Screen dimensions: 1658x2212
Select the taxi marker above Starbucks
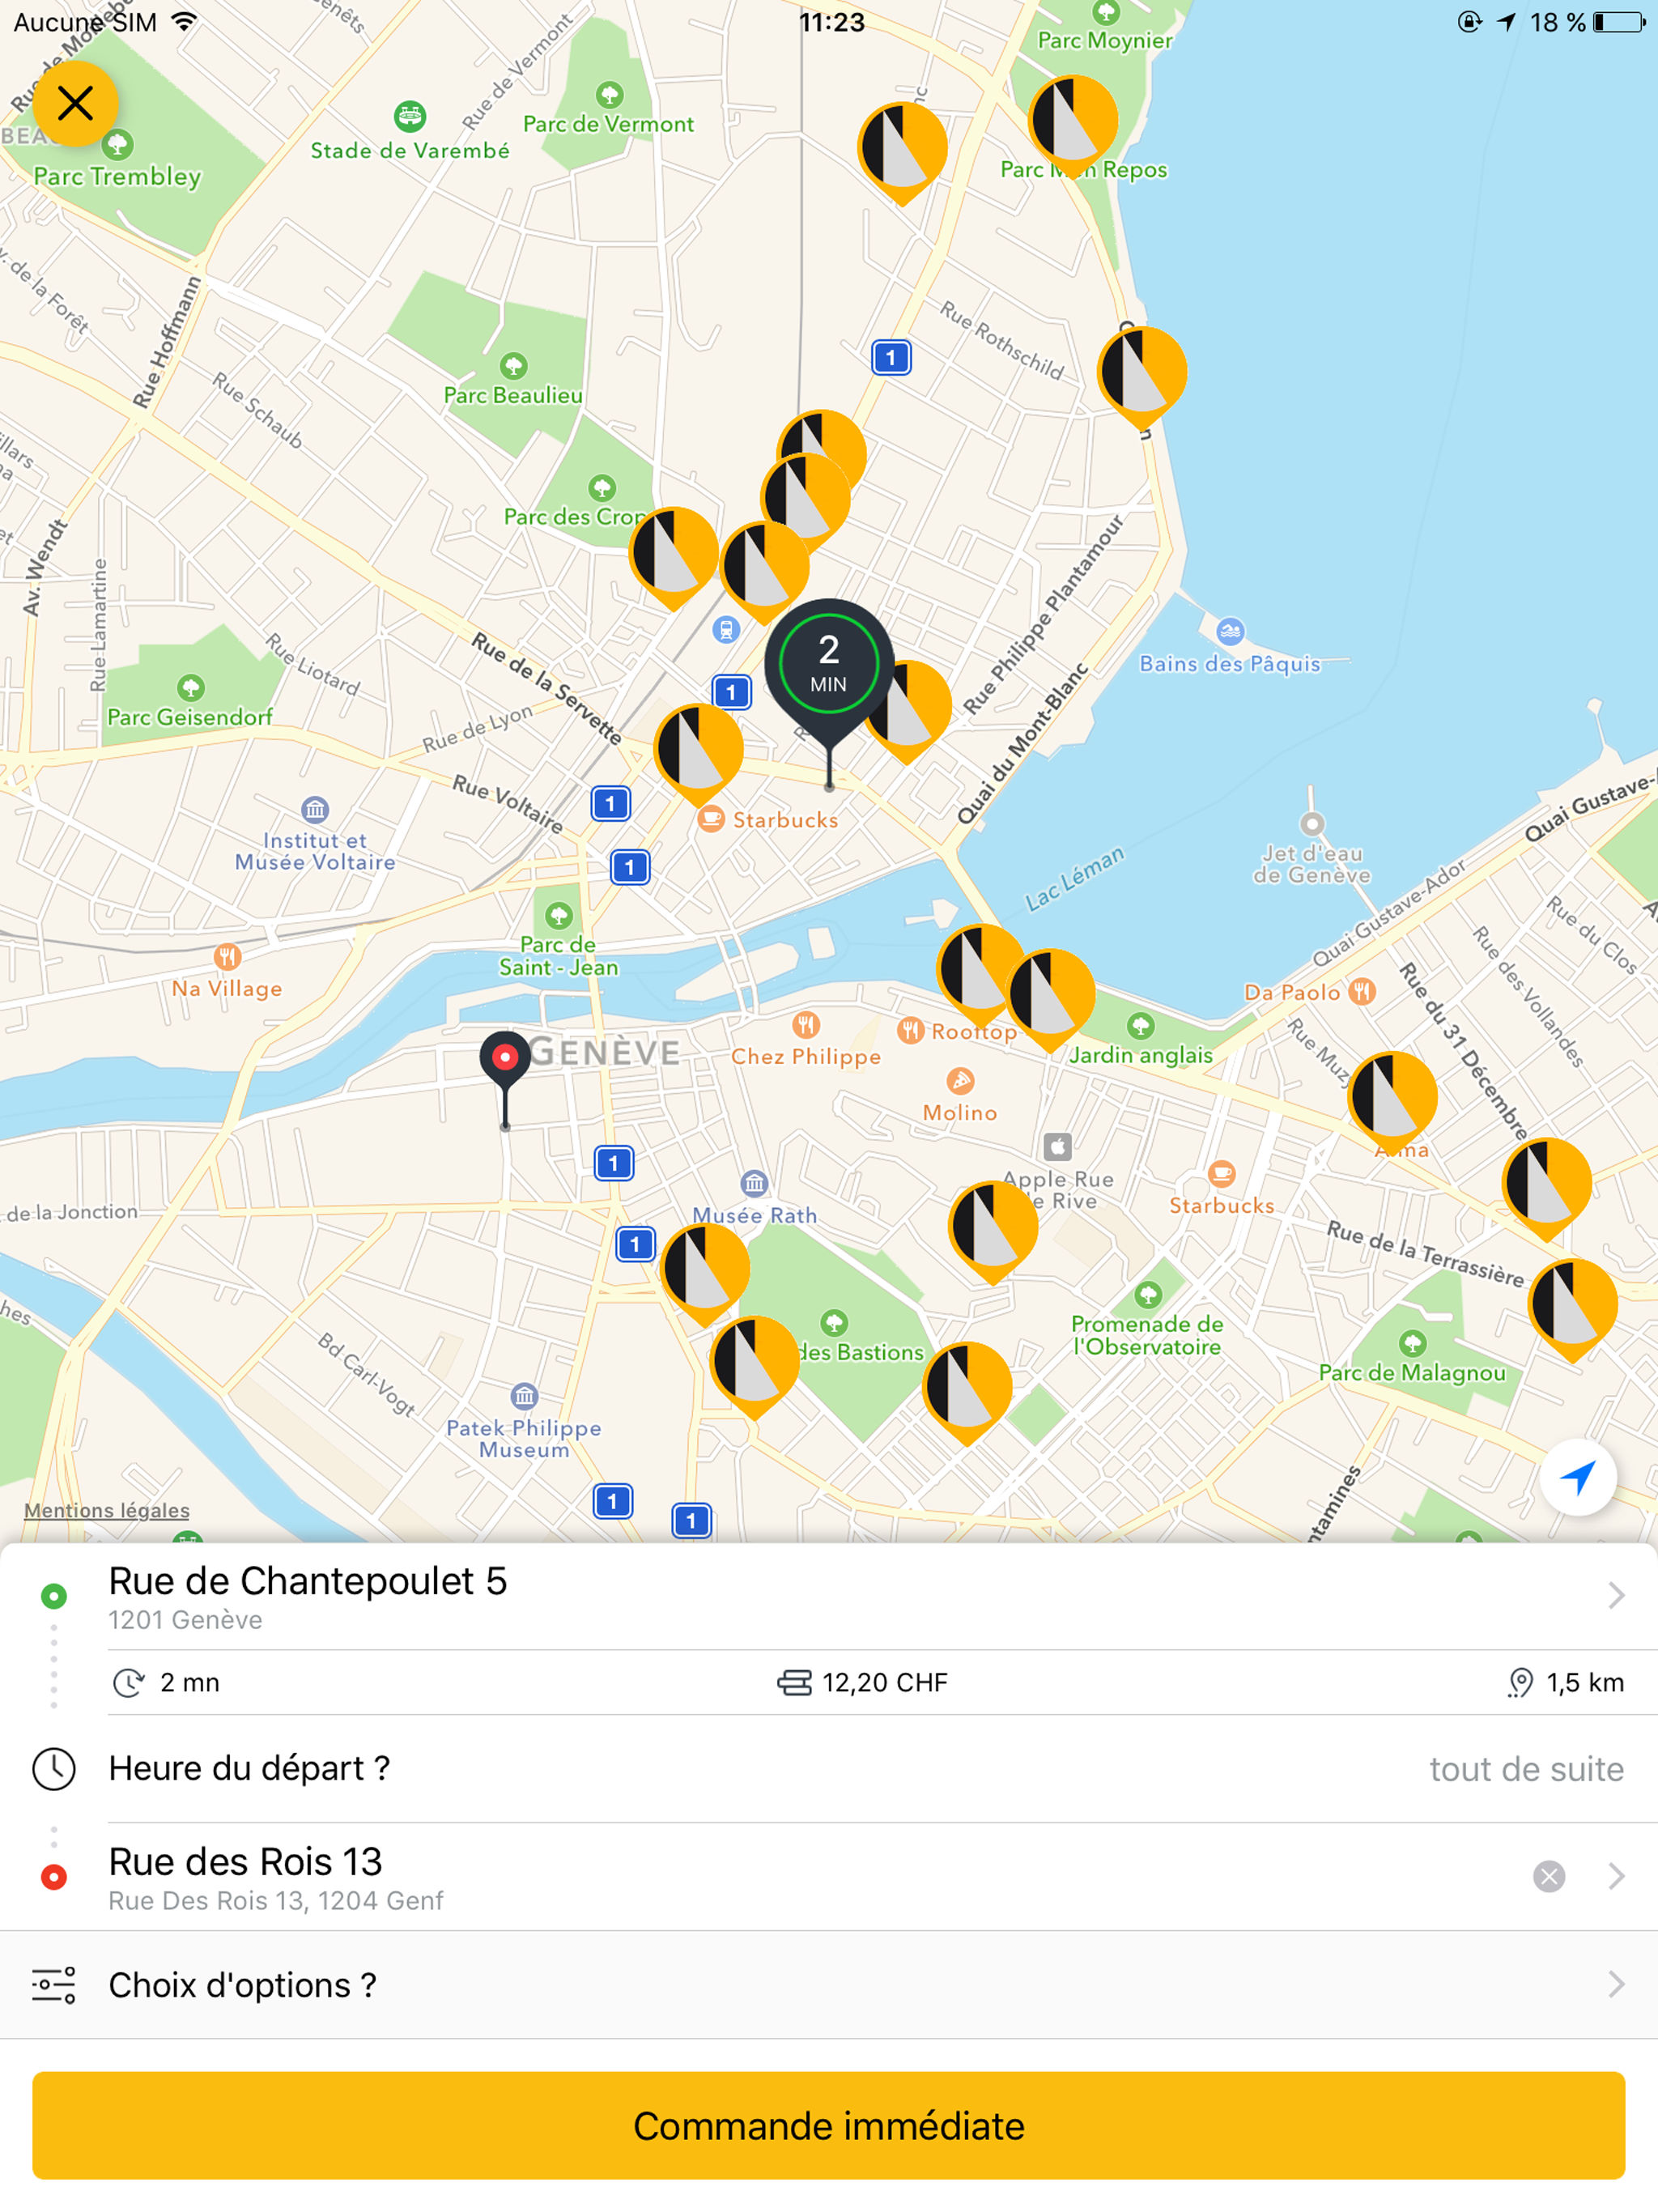coord(698,753)
